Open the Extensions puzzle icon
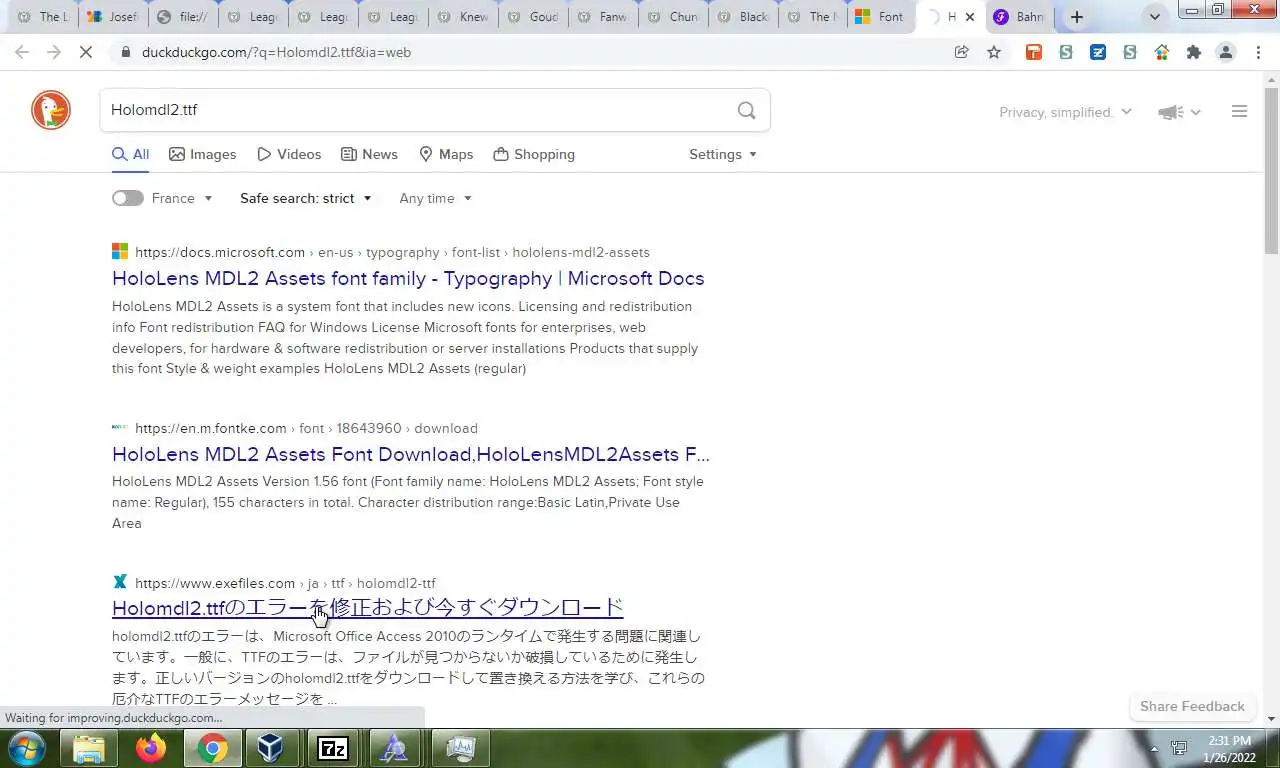Screen dimensions: 1280x768 tap(1194, 52)
